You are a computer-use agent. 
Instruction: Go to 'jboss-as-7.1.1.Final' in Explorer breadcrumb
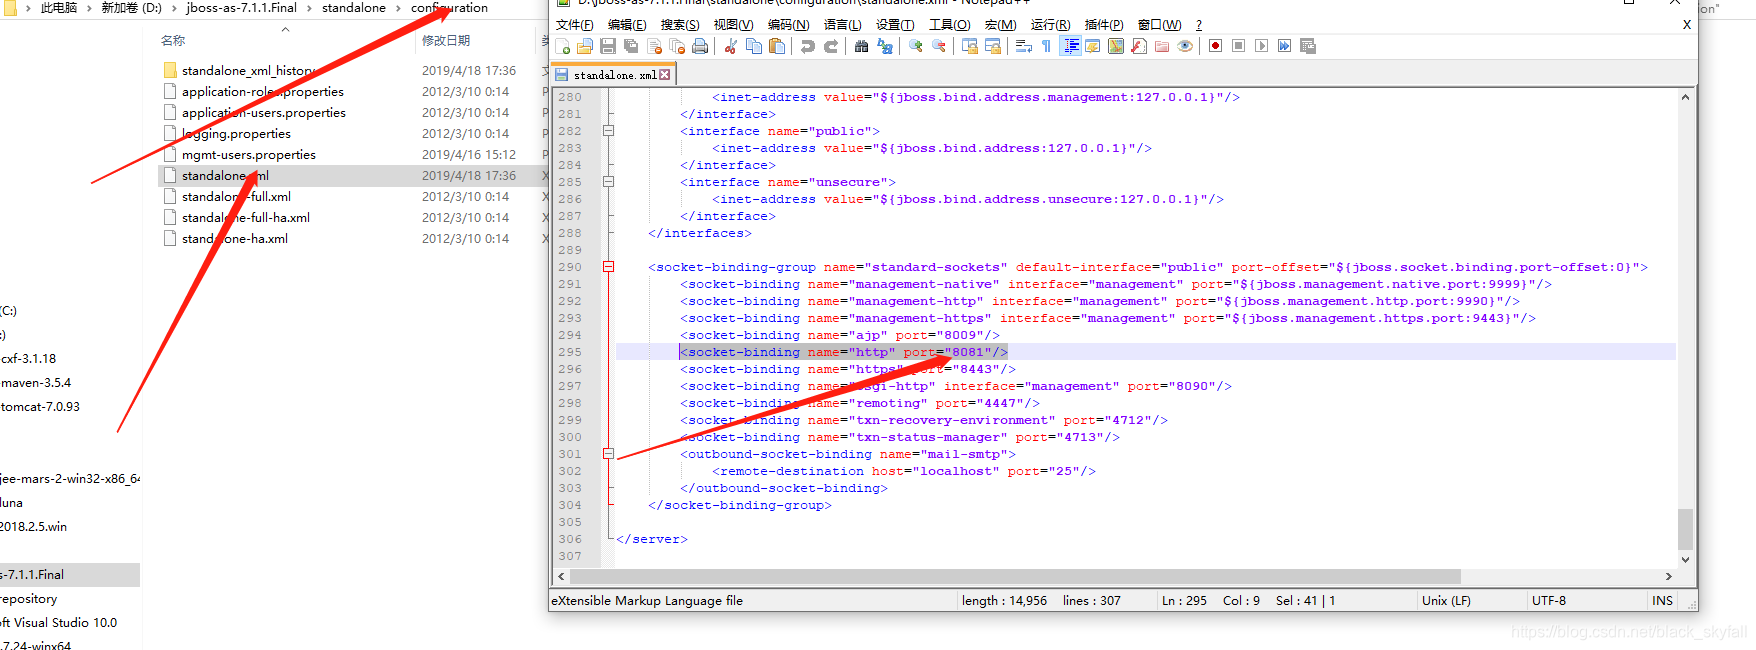[241, 8]
